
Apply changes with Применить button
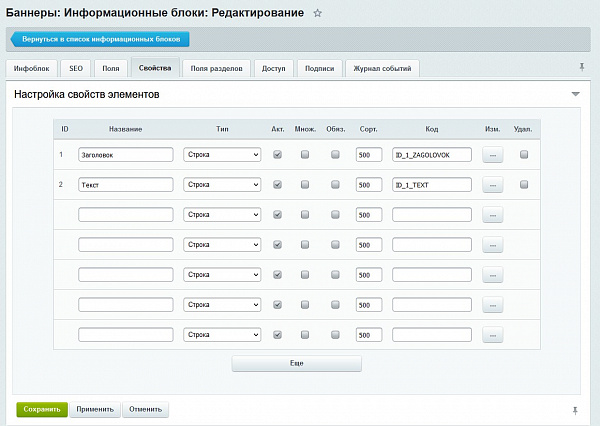point(95,409)
